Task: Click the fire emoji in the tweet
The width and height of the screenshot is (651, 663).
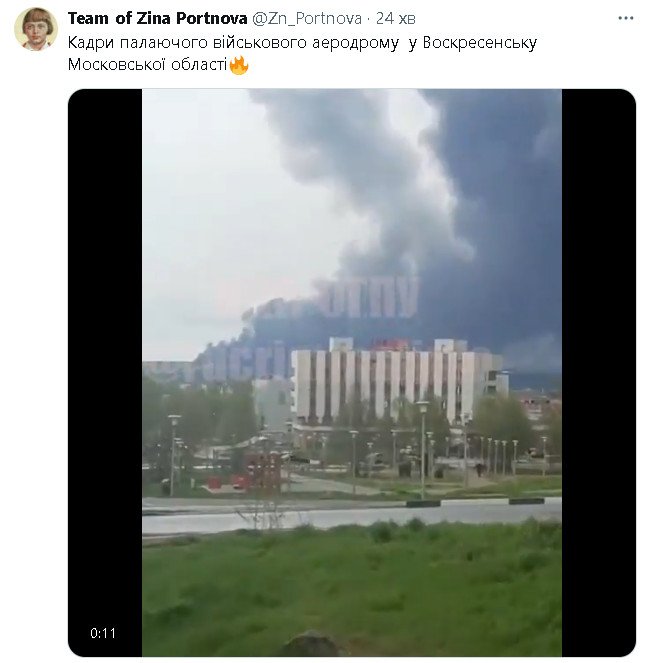Action: 238,65
